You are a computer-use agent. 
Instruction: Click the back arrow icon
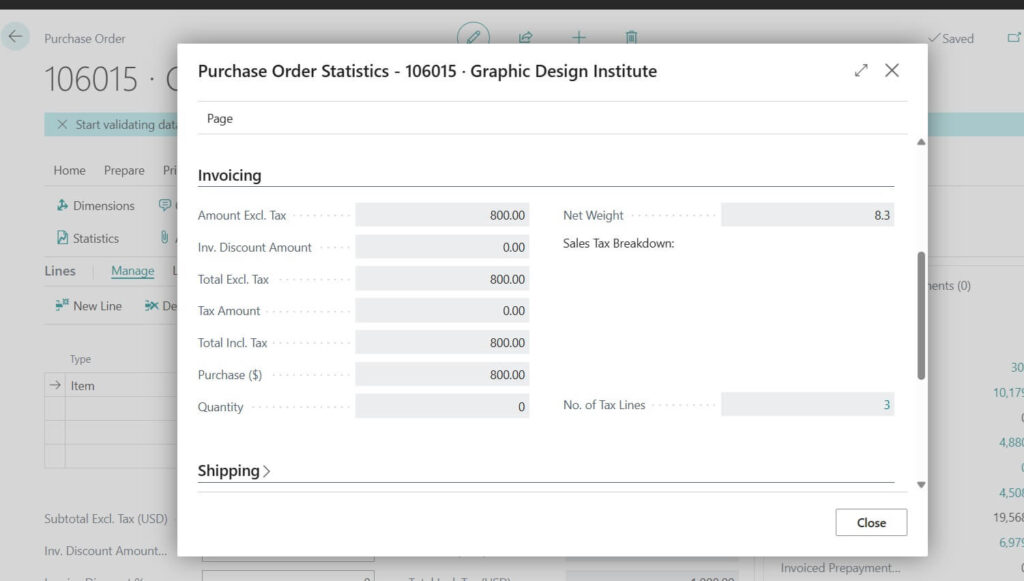15,37
